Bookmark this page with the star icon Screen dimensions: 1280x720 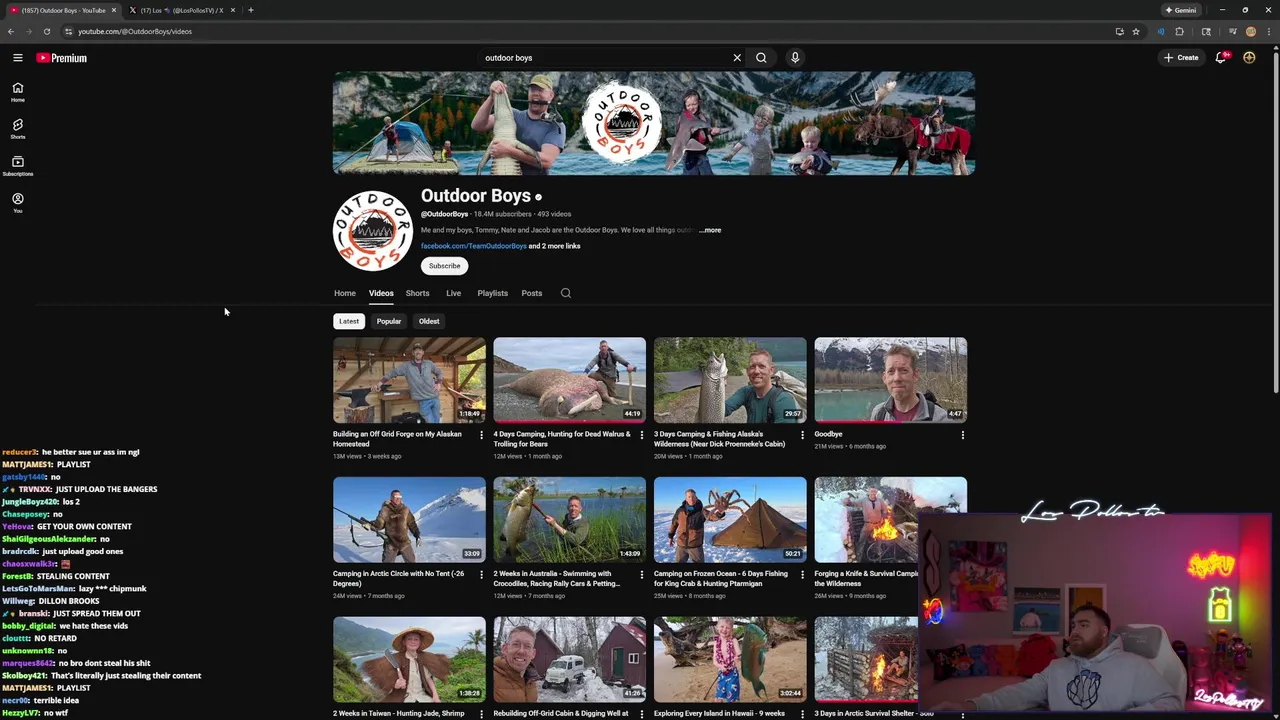[1136, 31]
